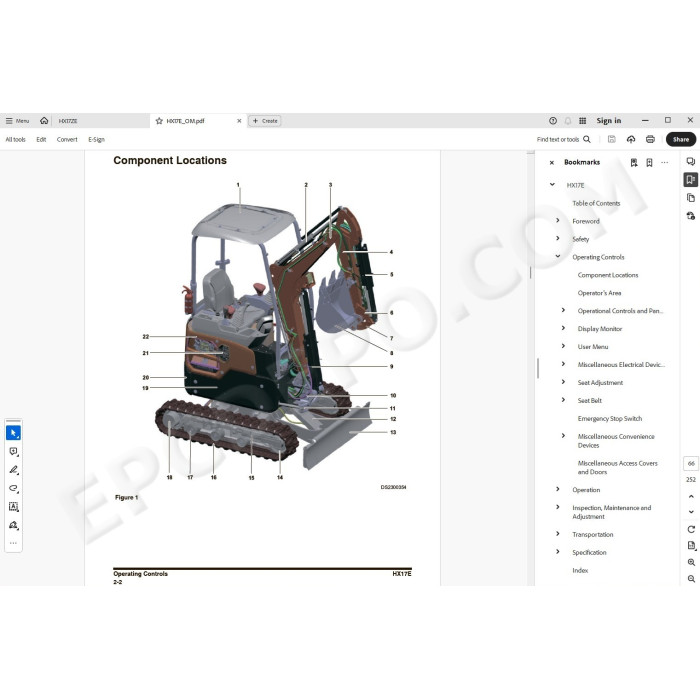Click the Save file icon
The height and width of the screenshot is (700, 700).
612,139
